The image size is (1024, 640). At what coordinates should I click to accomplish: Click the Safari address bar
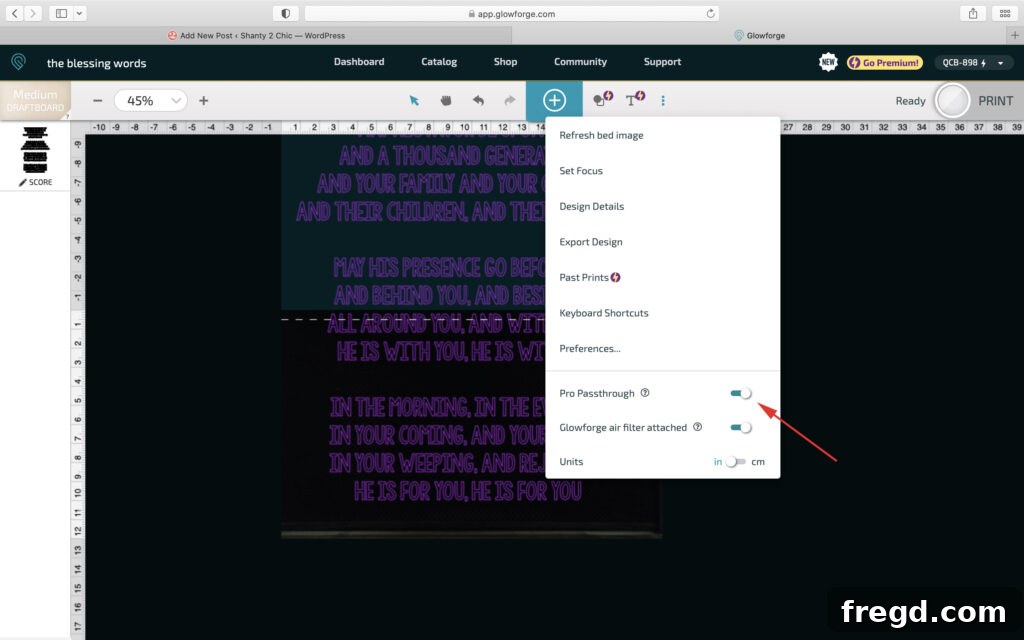coord(511,14)
